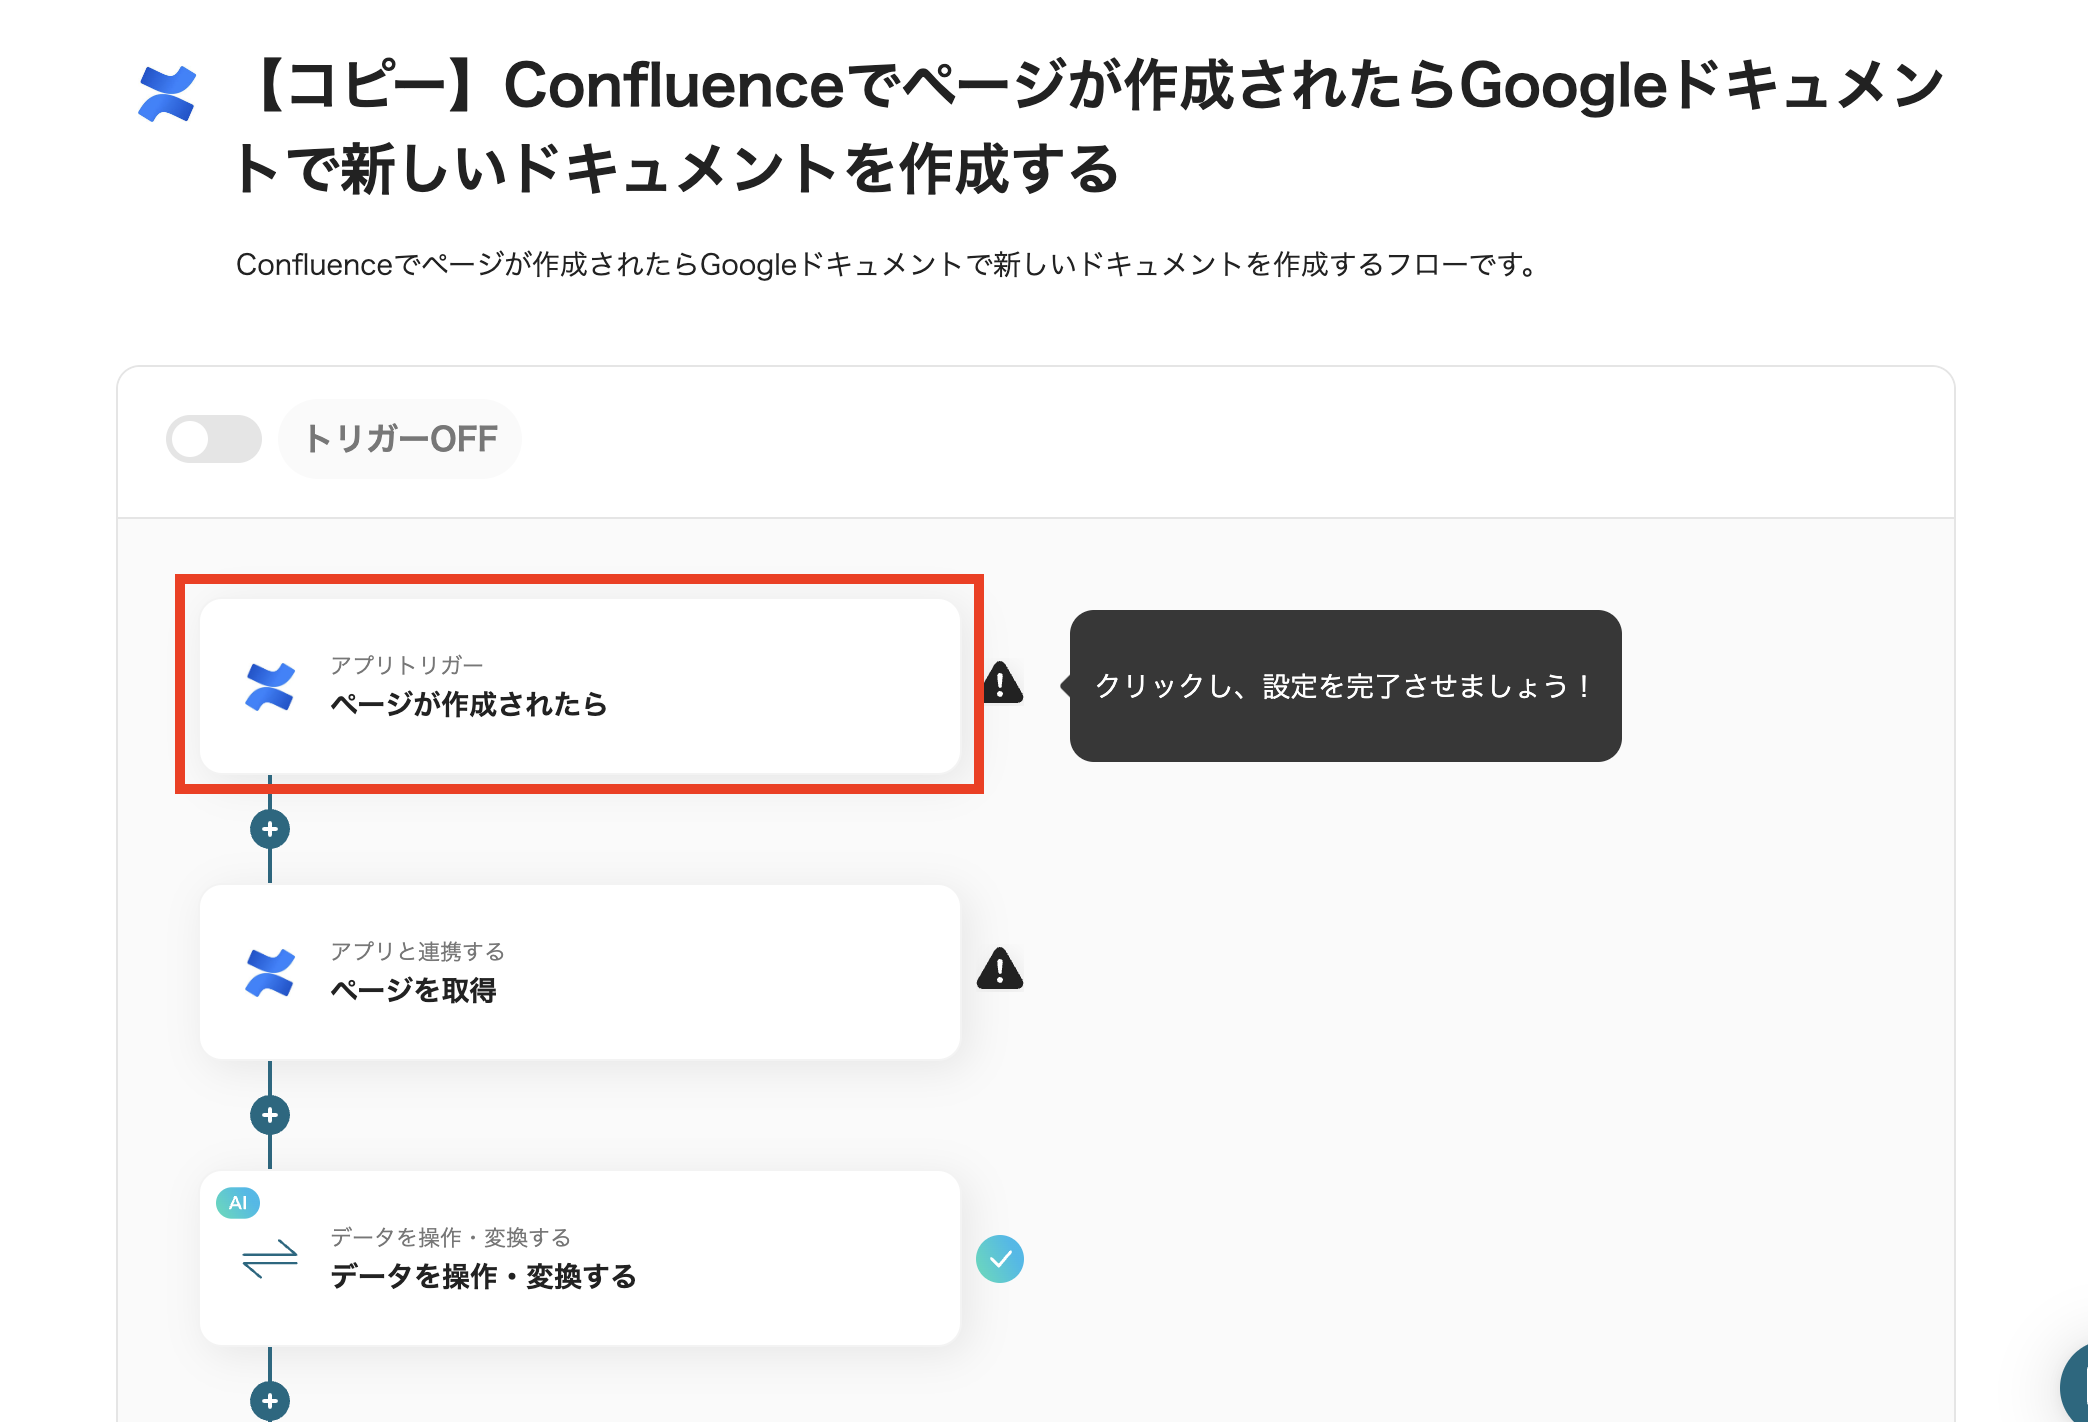
Task: Click the Confluence icon in the ページを取得 card
Action: coord(270,973)
